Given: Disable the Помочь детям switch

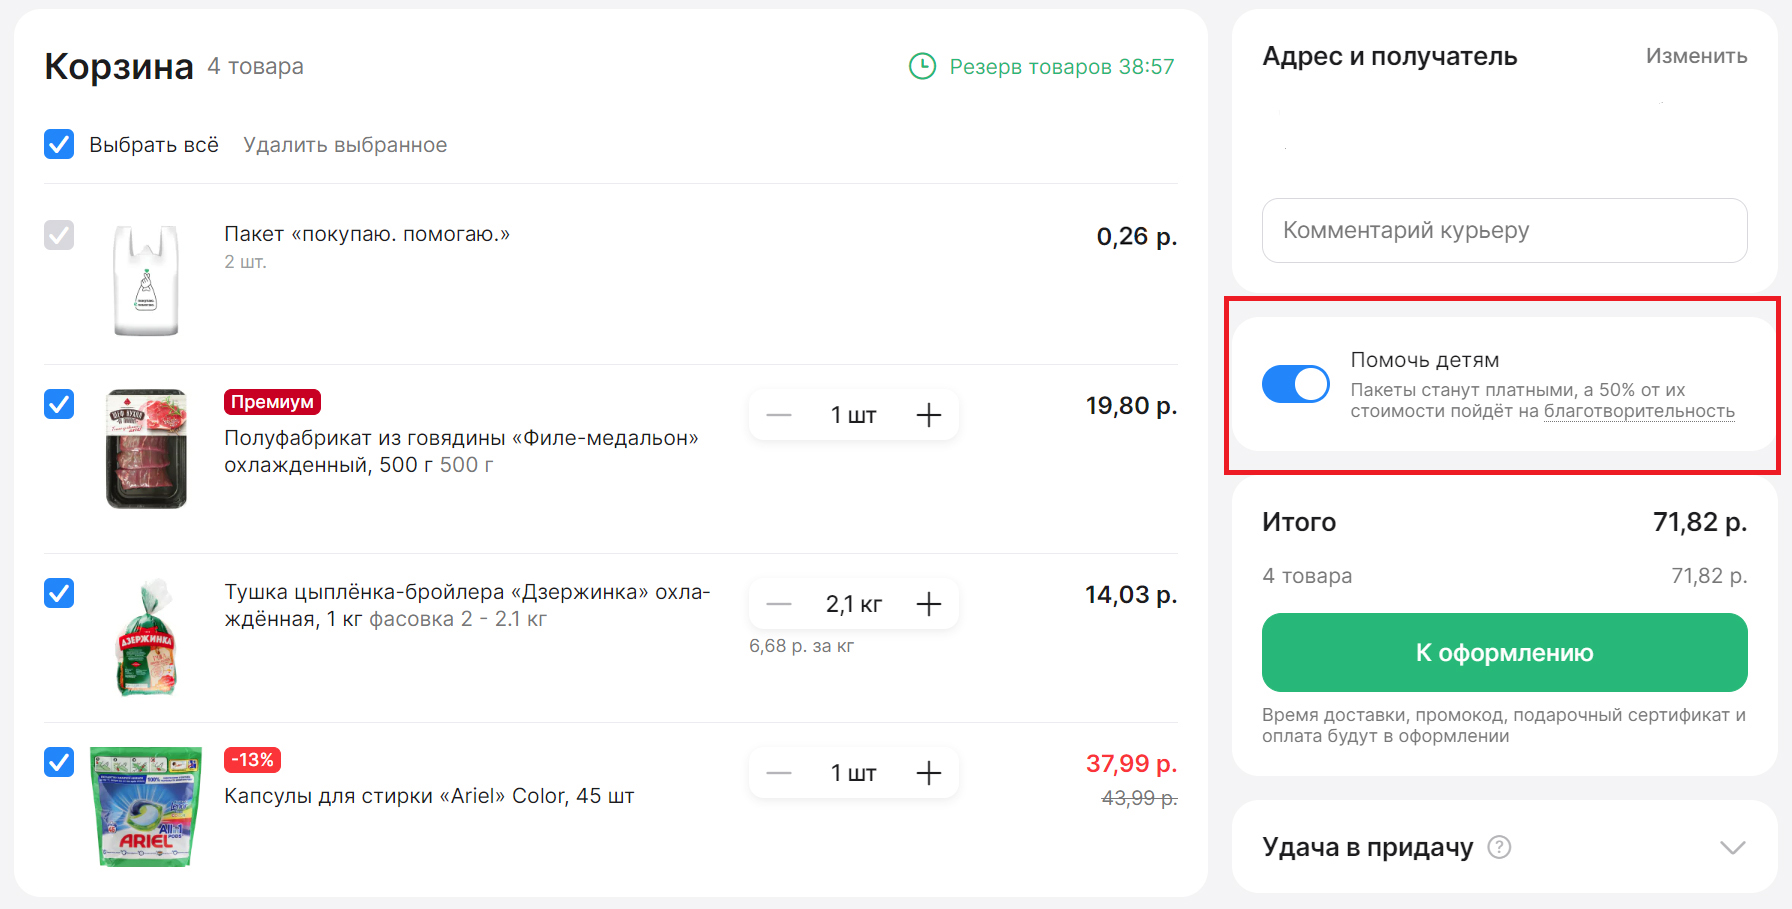Looking at the screenshot, I should coord(1295,384).
